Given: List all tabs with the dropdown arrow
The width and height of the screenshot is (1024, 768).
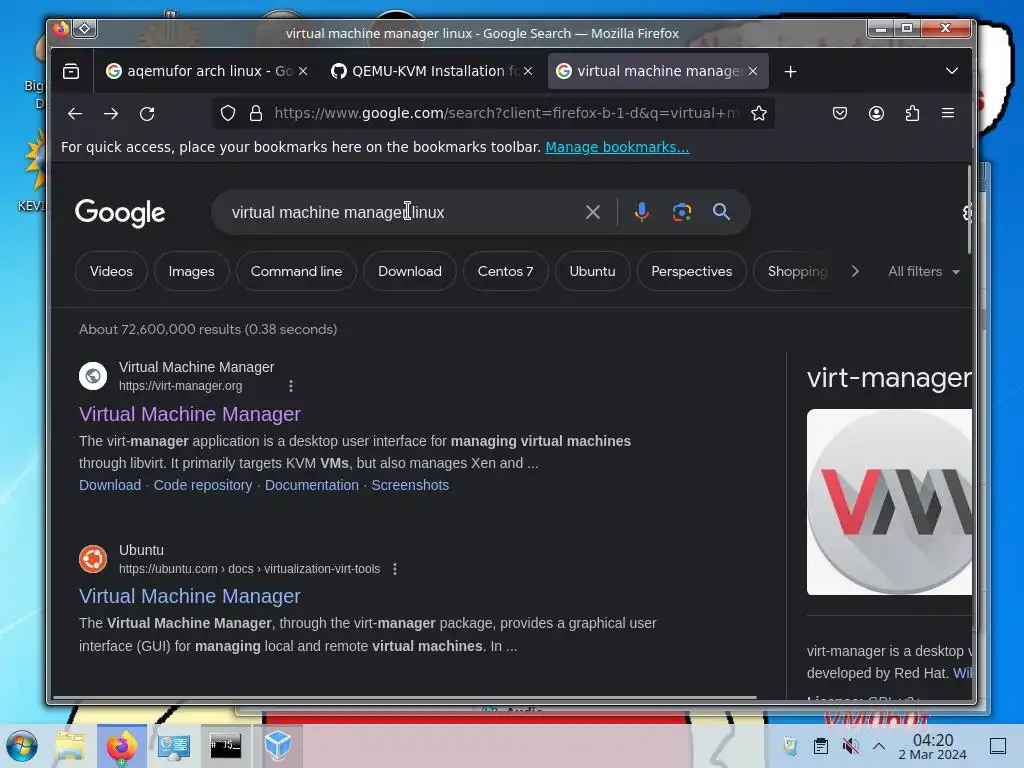Looking at the screenshot, I should click(952, 71).
